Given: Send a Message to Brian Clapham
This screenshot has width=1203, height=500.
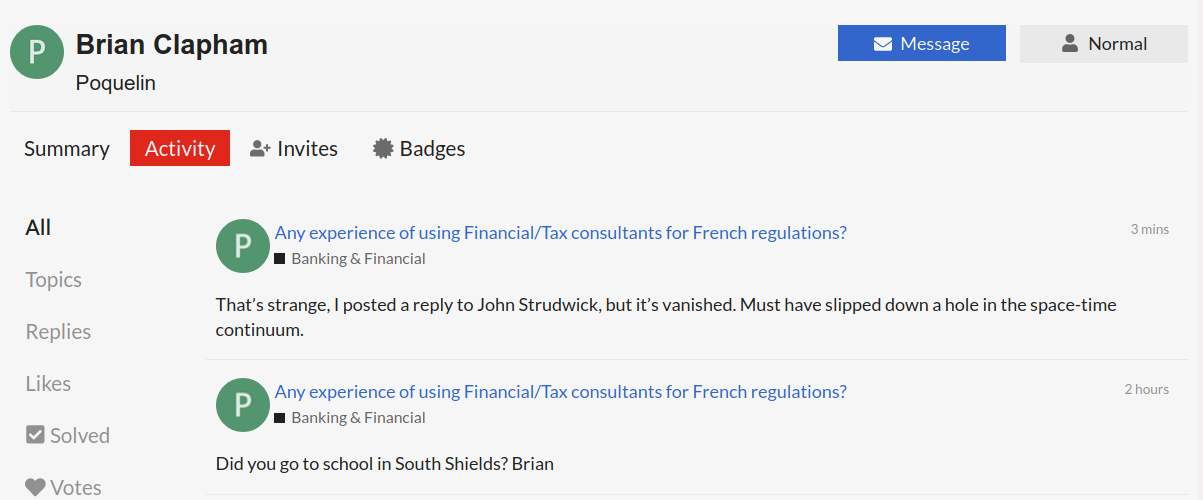Looking at the screenshot, I should click(x=922, y=44).
